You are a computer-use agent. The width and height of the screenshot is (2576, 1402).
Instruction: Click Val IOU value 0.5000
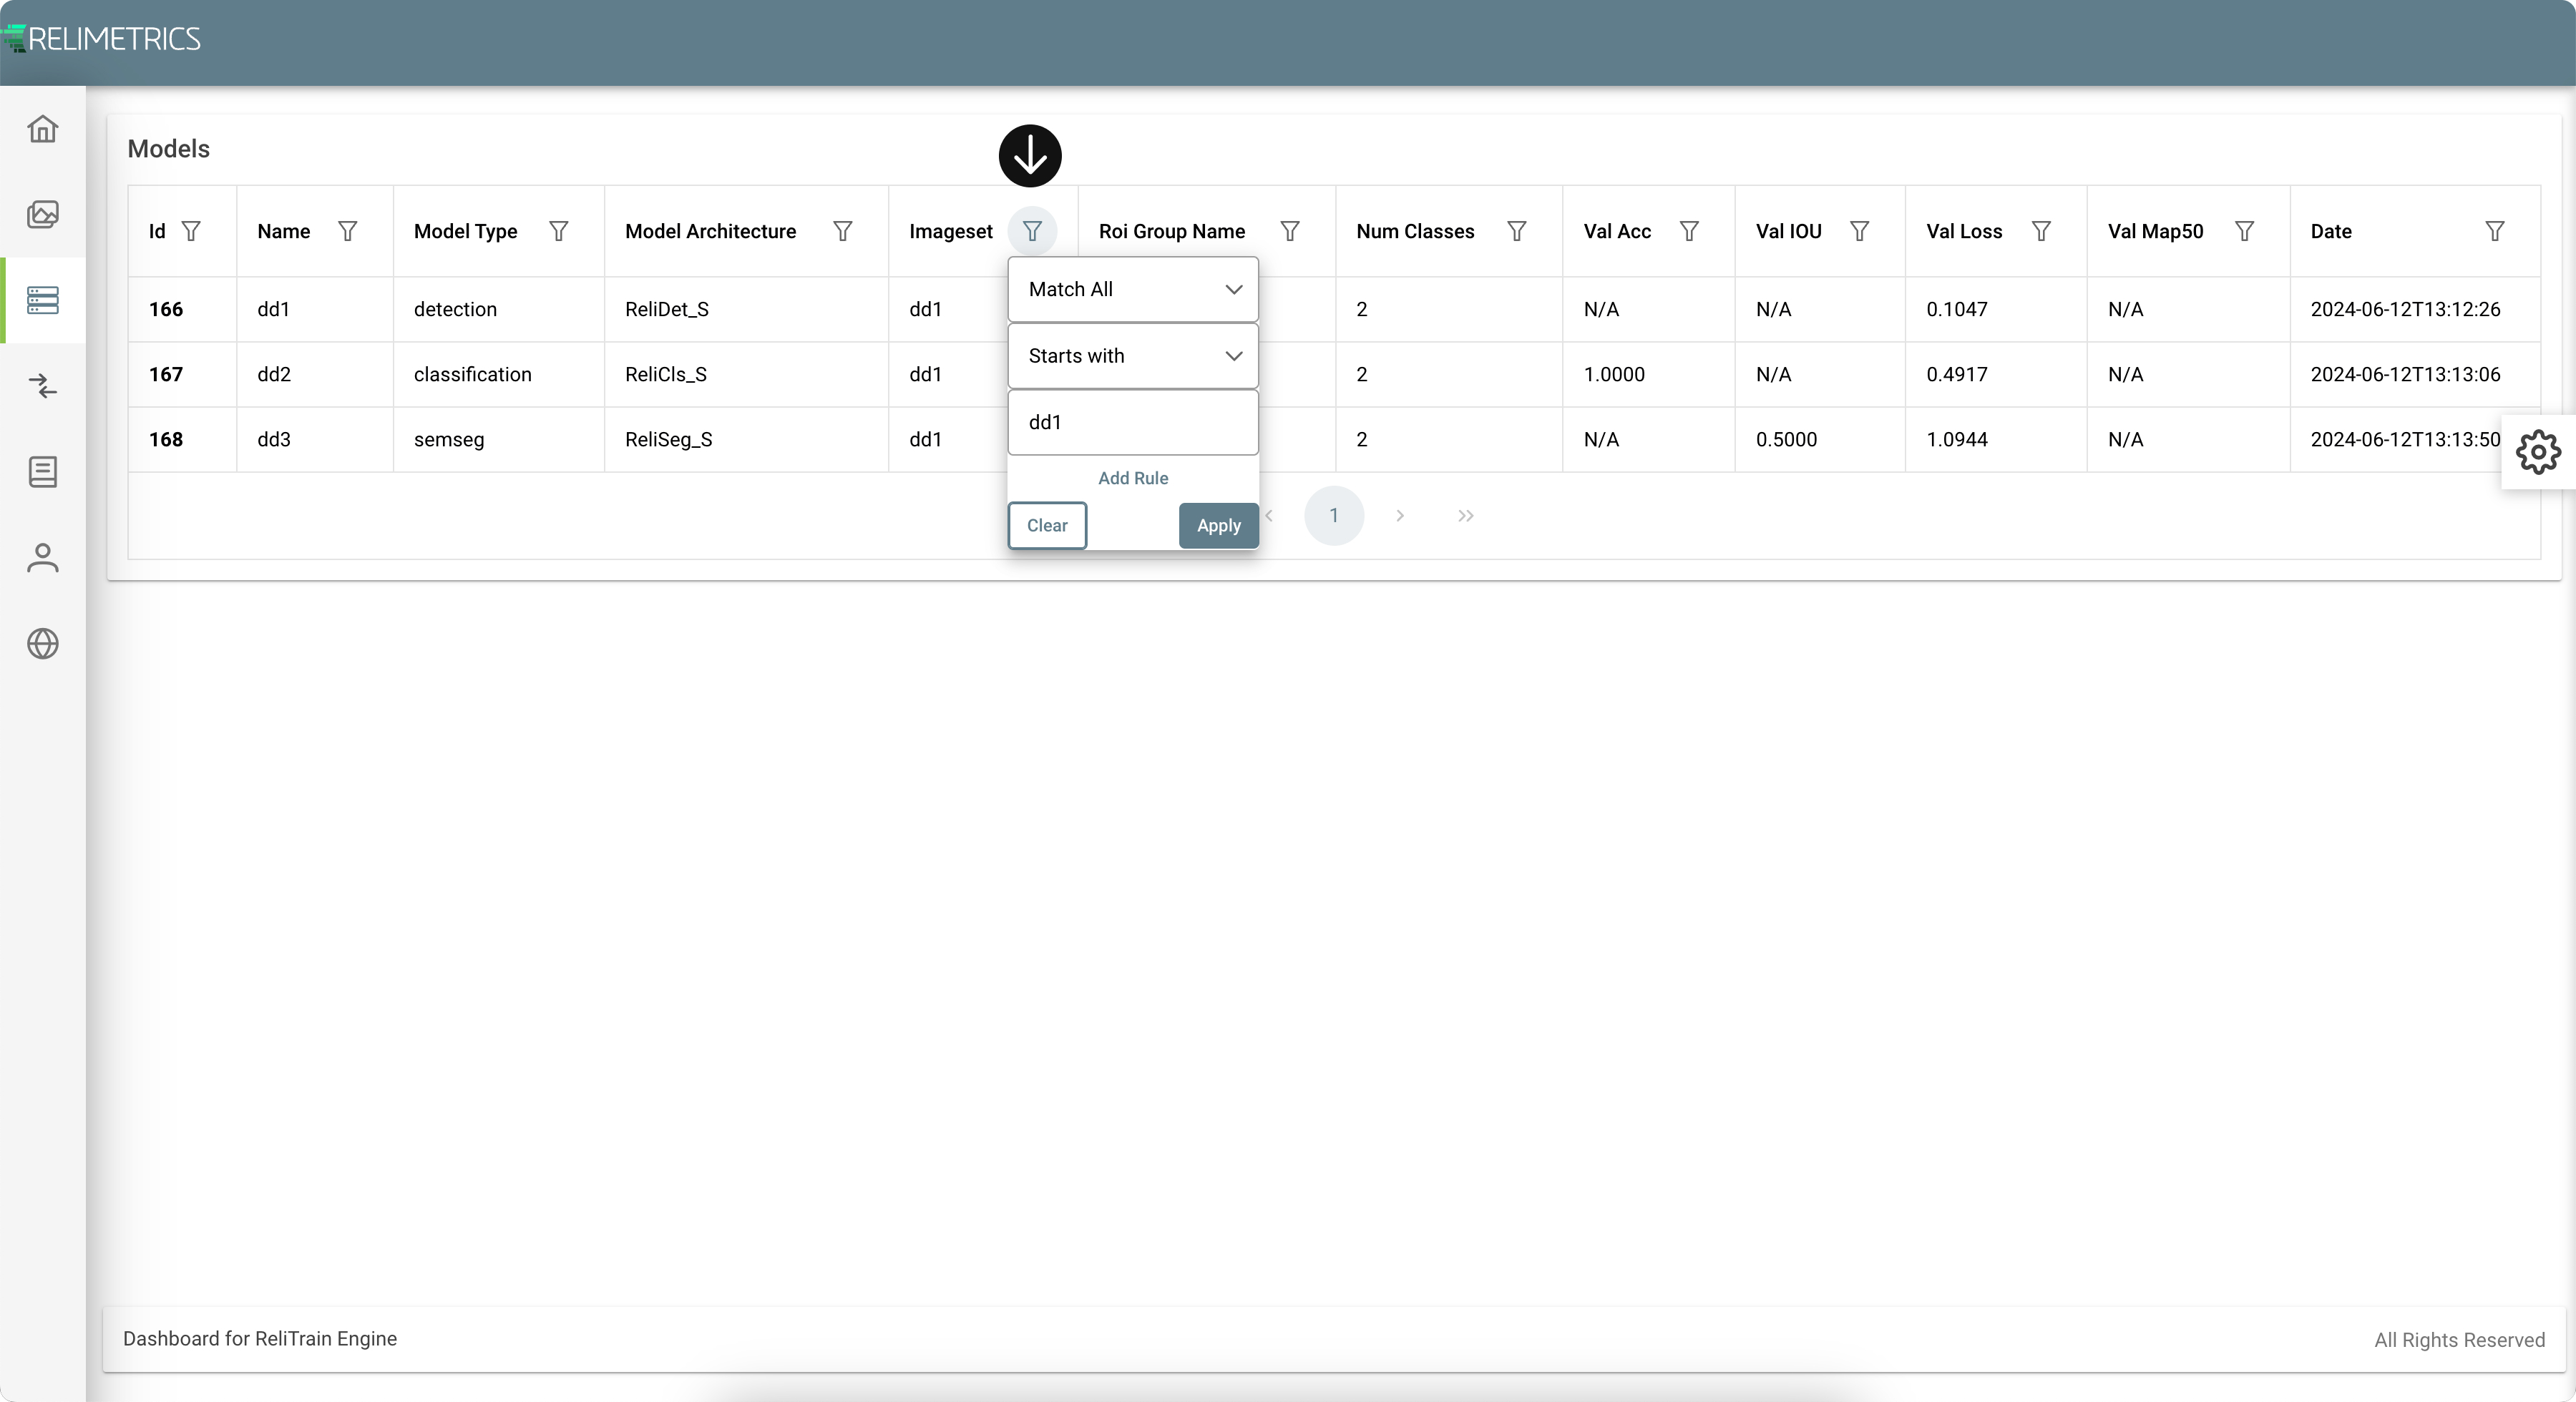tap(1786, 439)
